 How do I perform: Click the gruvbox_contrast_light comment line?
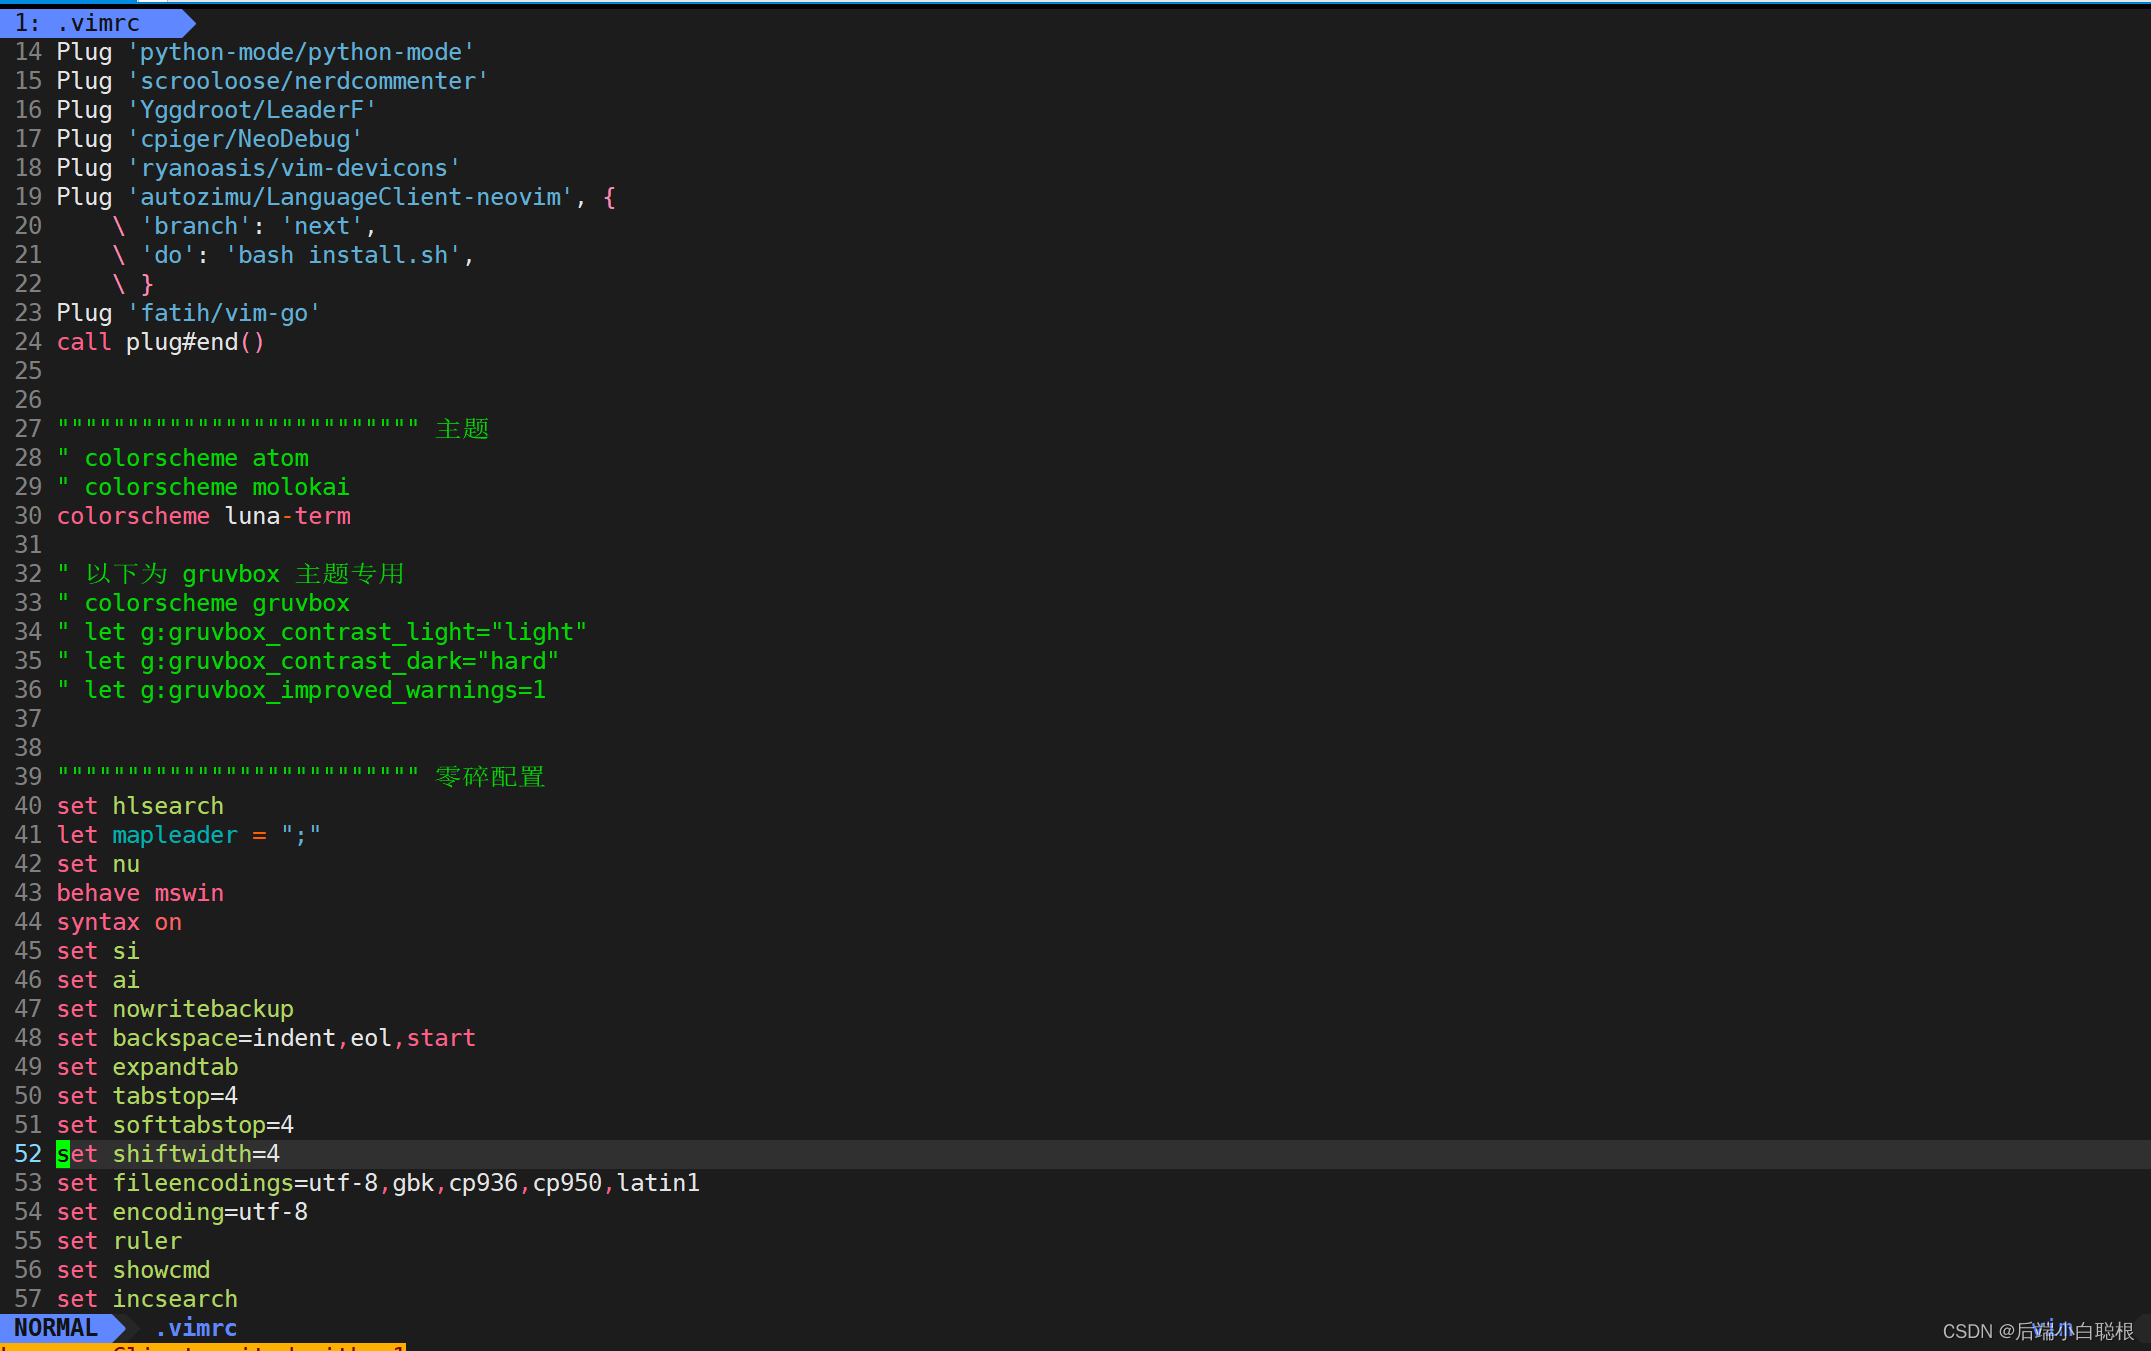[322, 632]
